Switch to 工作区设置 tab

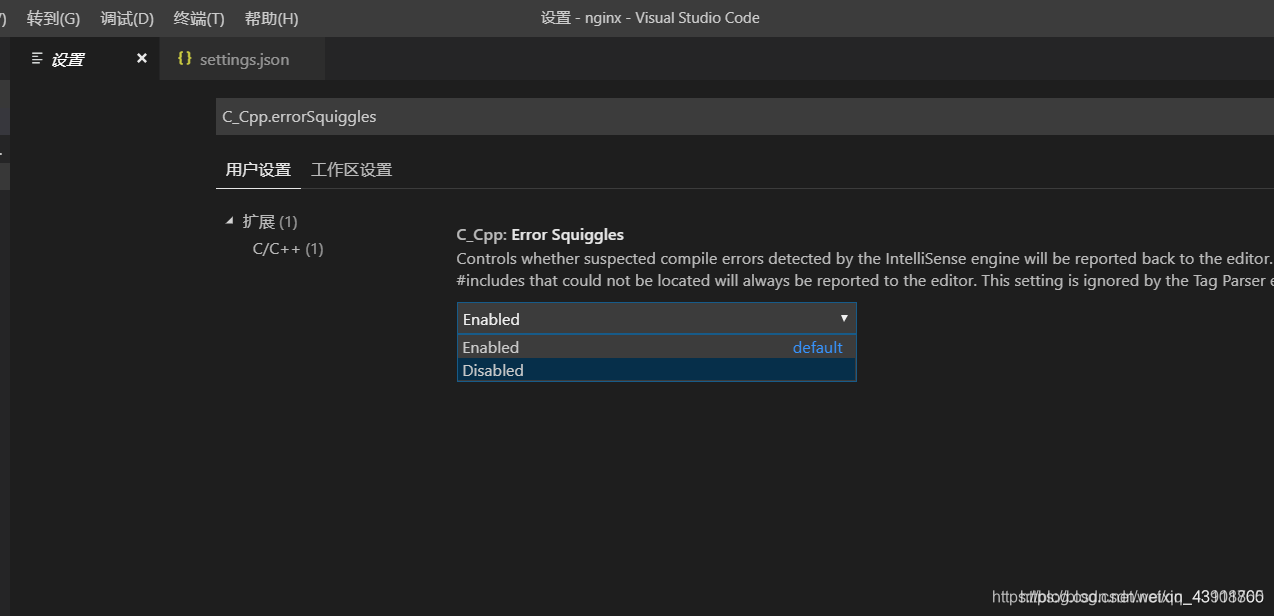click(x=351, y=170)
